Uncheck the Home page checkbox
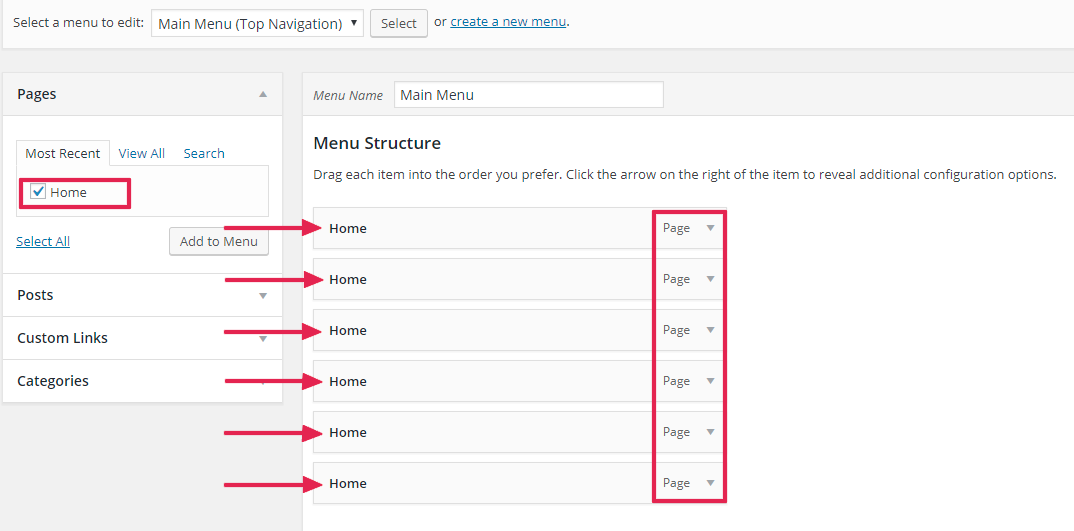This screenshot has height=531, width=1074. click(x=38, y=192)
